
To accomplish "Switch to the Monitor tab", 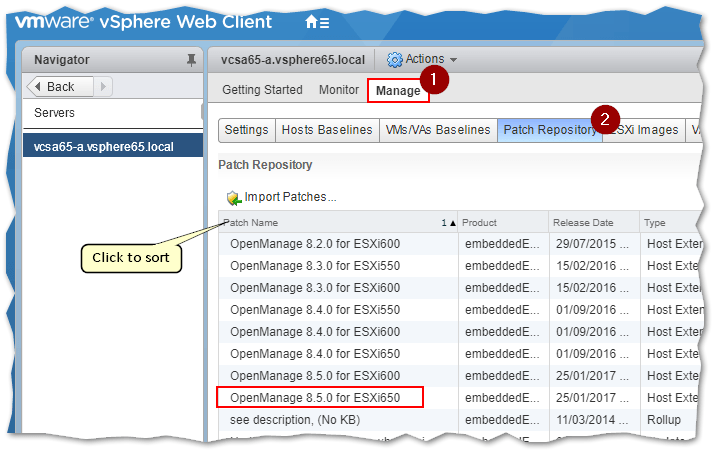I will [339, 90].
